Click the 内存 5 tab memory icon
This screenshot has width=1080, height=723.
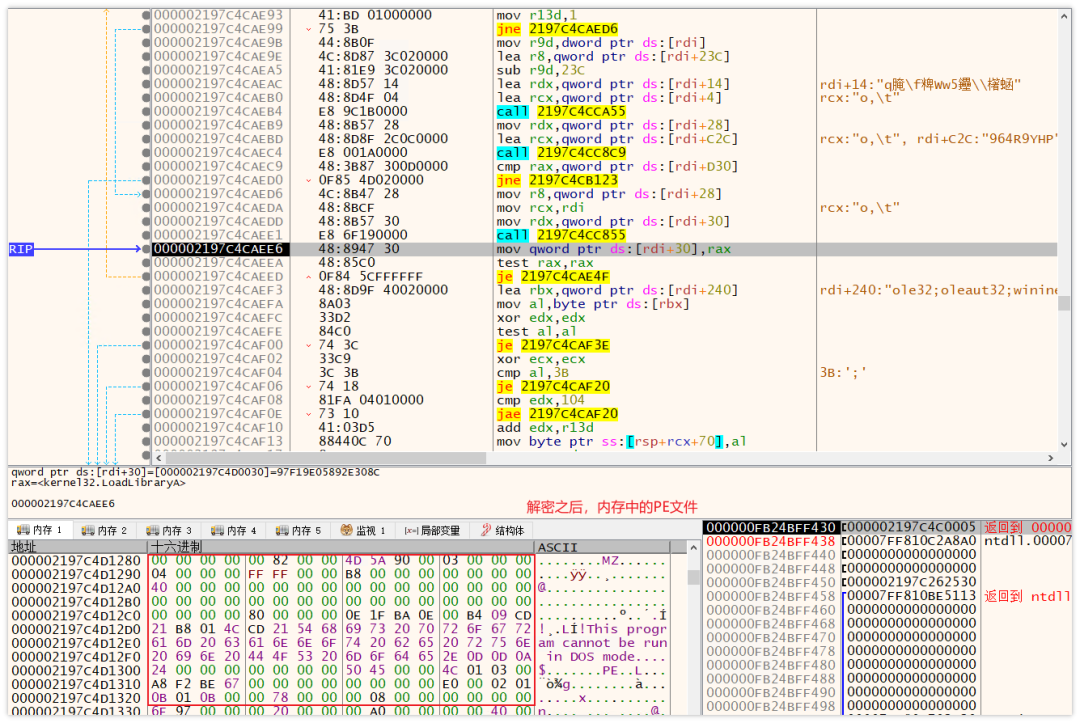pyautogui.click(x=282, y=530)
